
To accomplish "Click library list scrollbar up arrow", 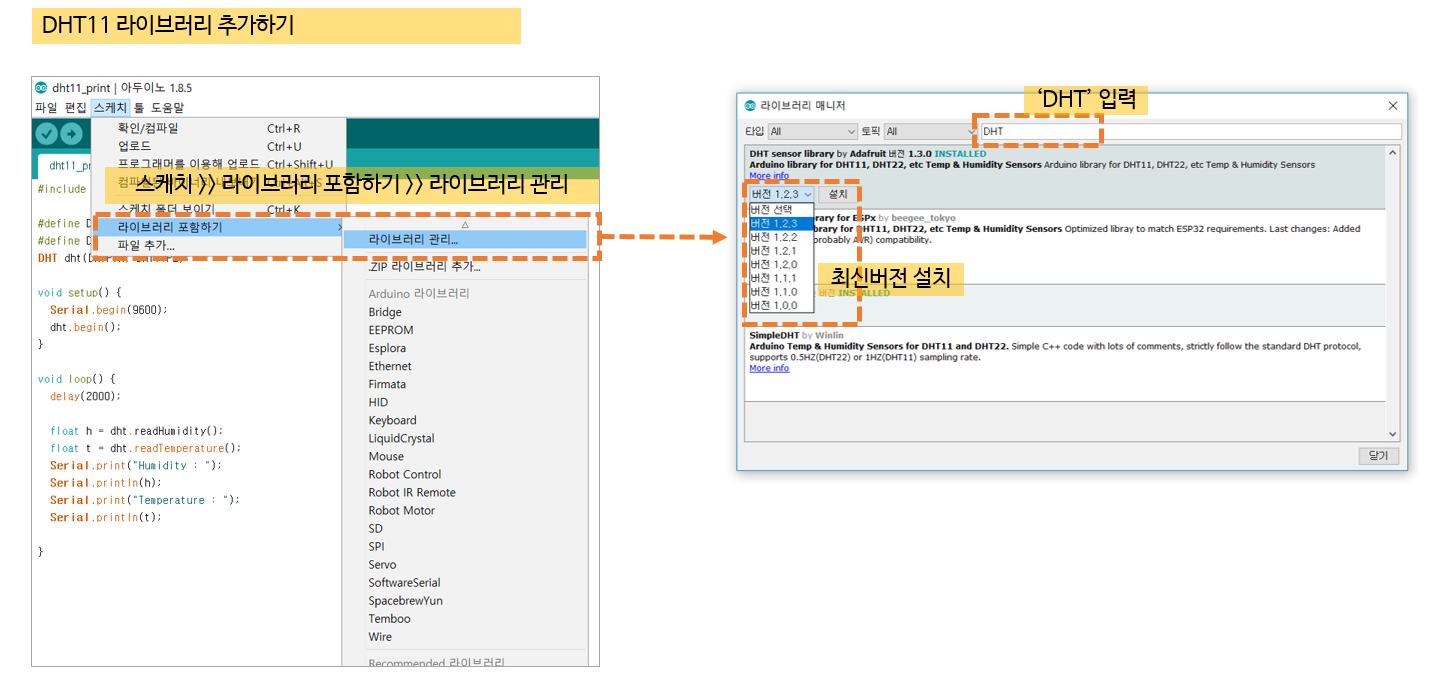I will [1393, 153].
